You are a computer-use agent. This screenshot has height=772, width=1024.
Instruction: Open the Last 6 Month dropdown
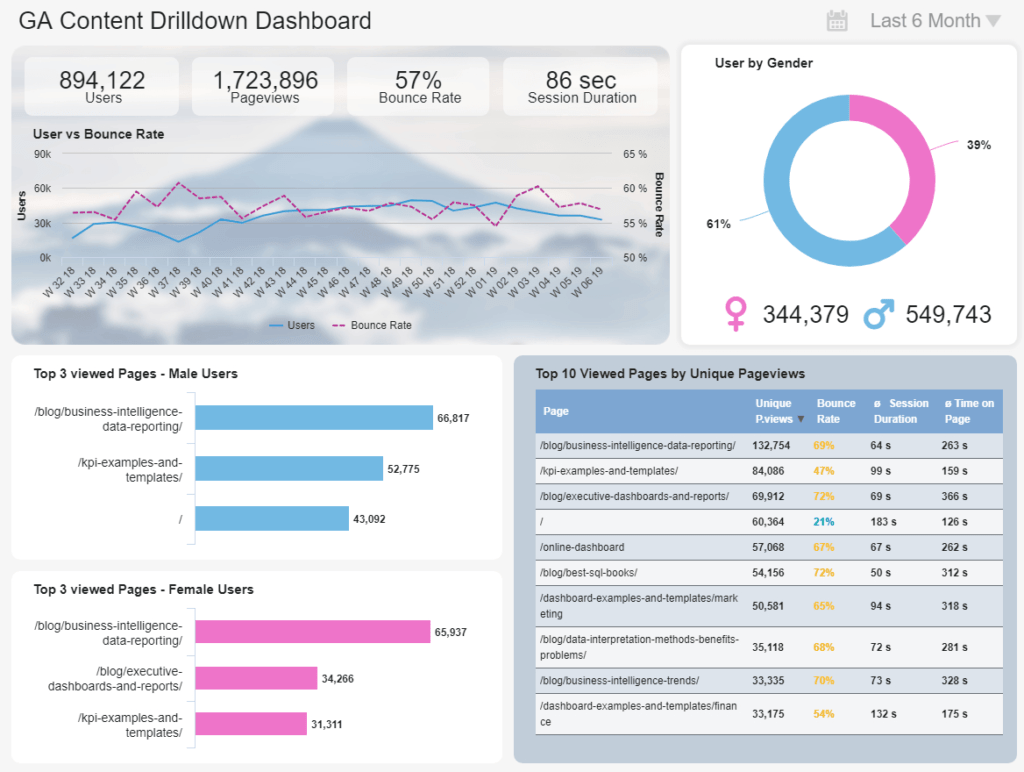[x=934, y=21]
